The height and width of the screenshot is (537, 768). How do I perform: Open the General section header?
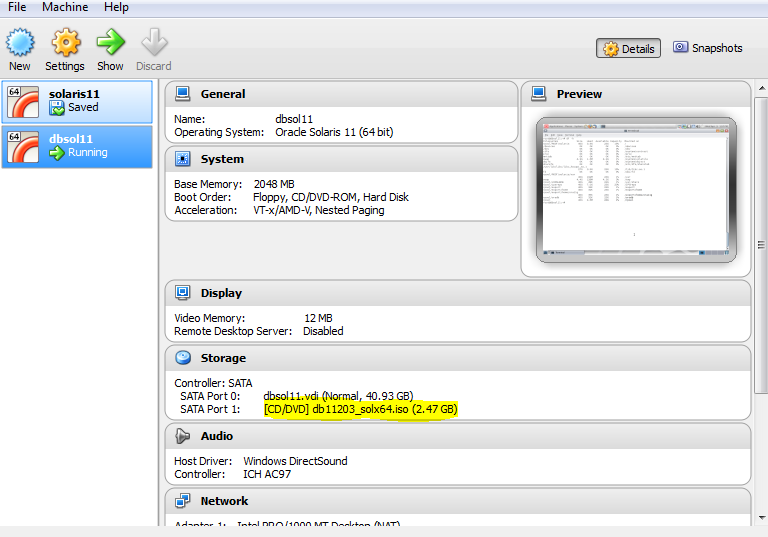point(341,94)
